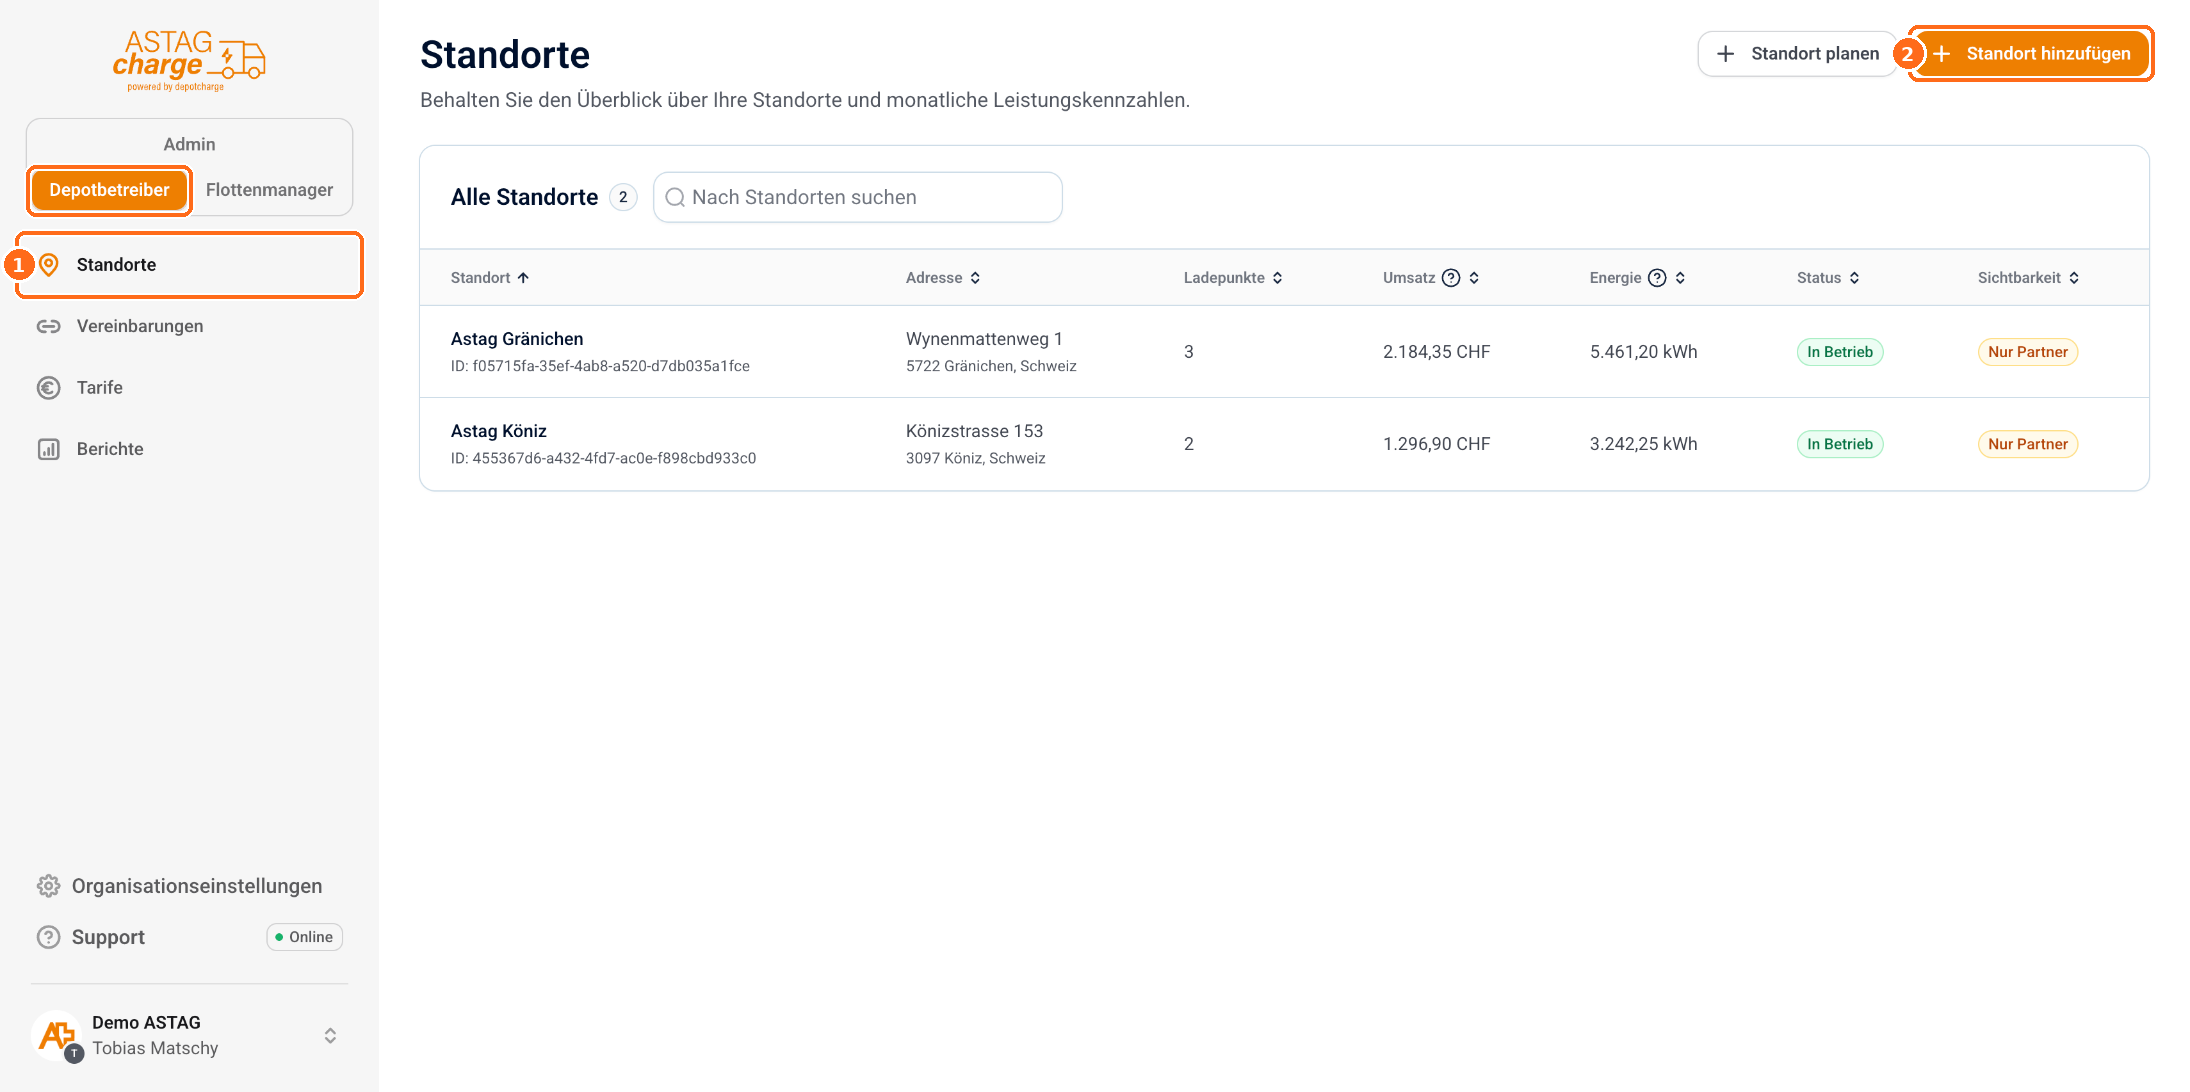Open Vereinbarungen in the sidebar
2190x1092 pixels.
190,326
